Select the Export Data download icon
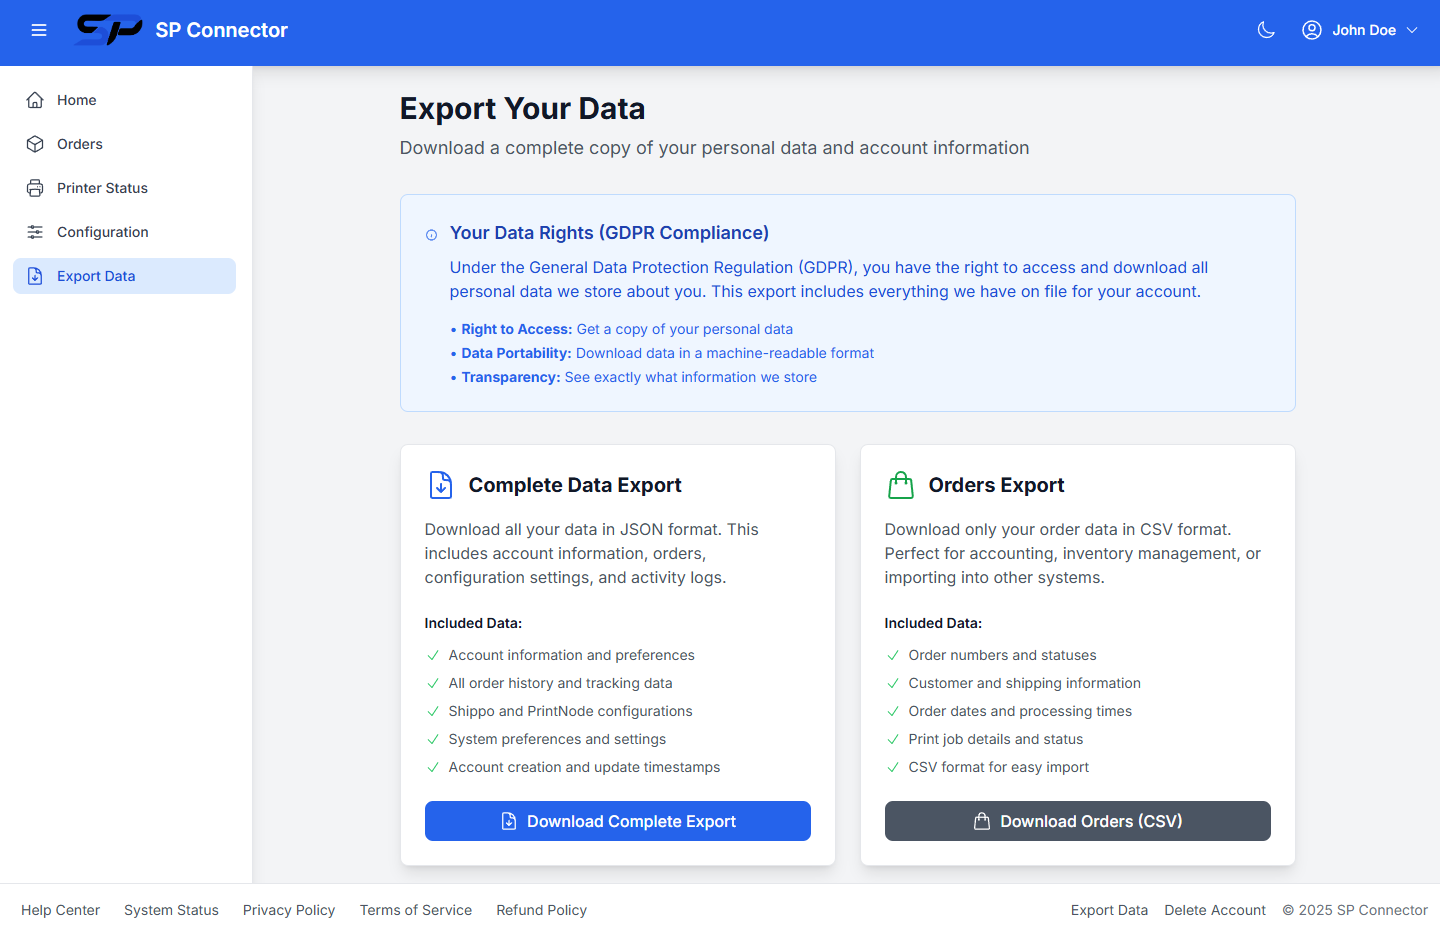 pyautogui.click(x=35, y=276)
